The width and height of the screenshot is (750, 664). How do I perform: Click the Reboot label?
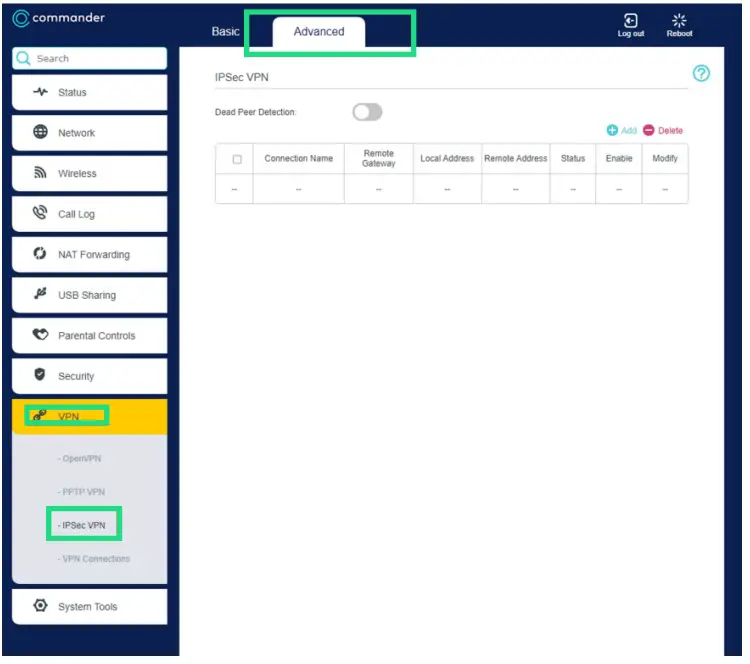pos(680,34)
